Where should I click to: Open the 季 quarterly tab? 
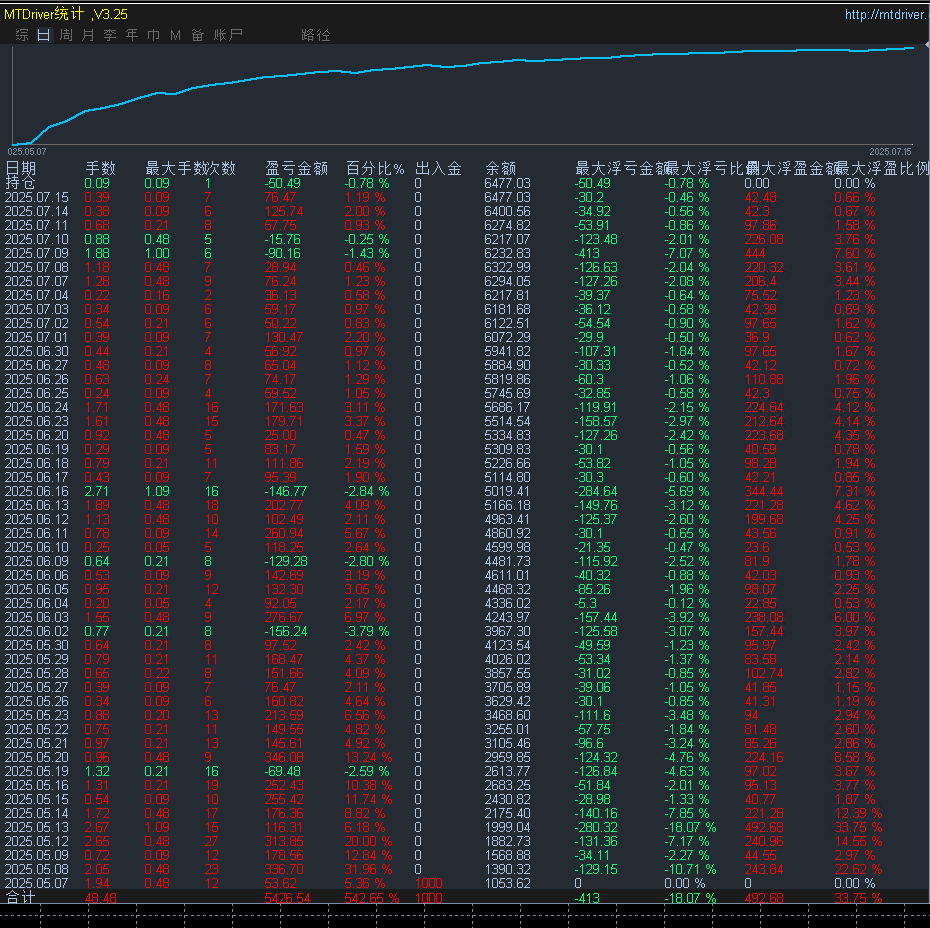110,35
